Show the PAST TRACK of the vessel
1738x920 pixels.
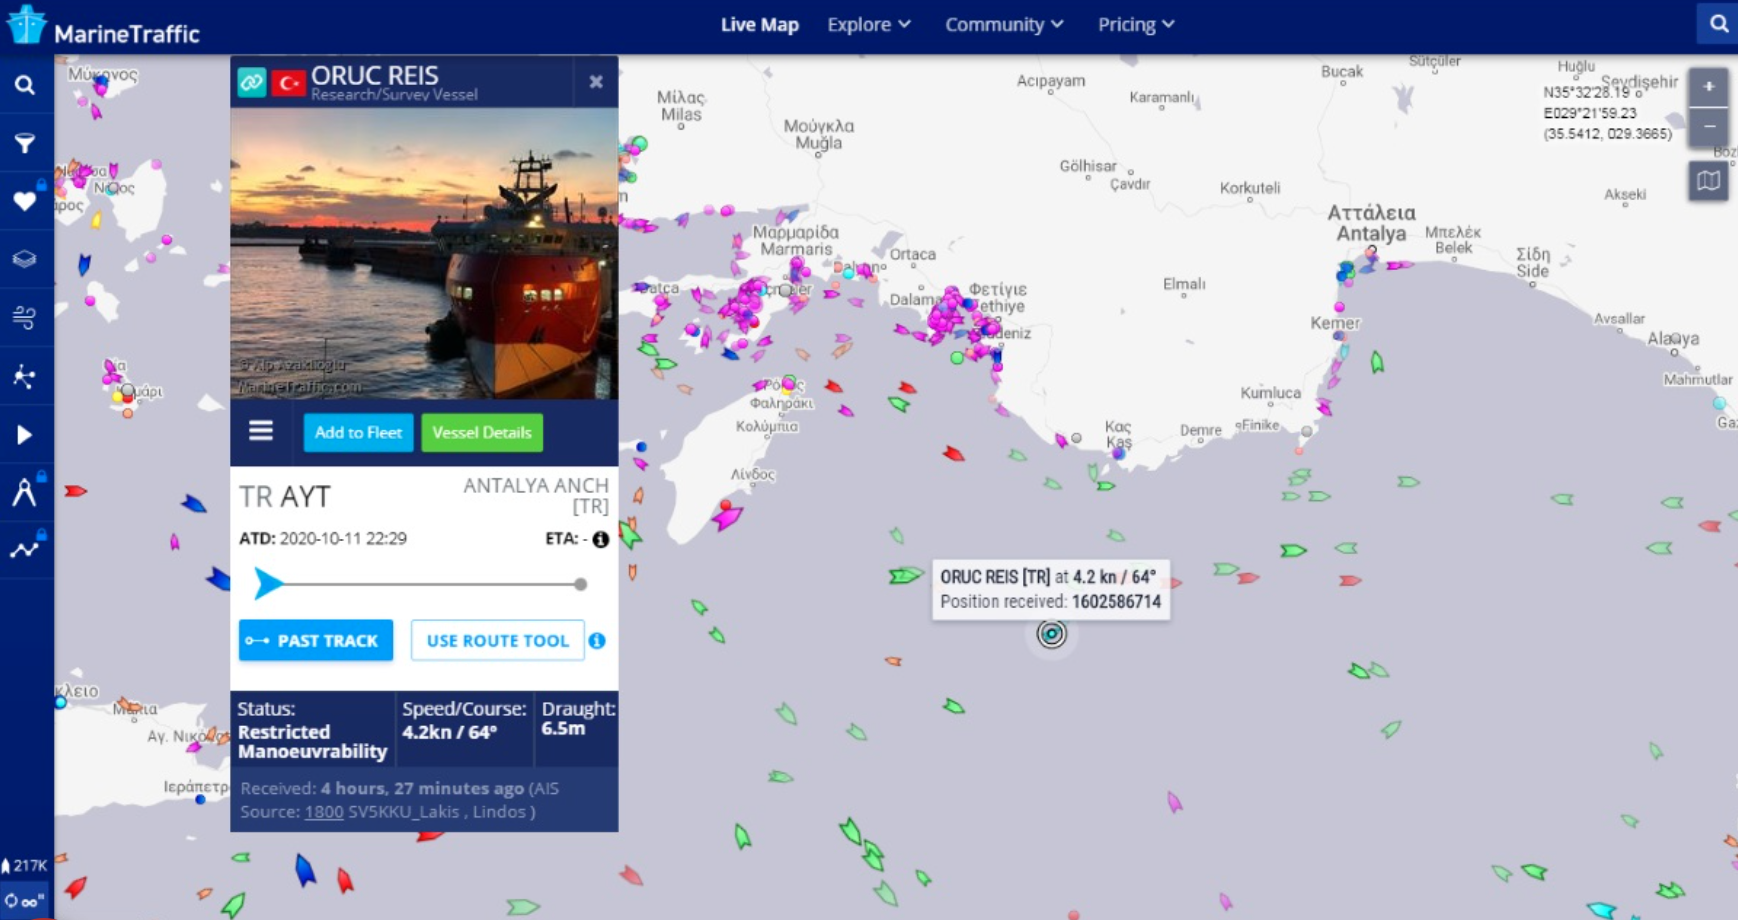316,640
